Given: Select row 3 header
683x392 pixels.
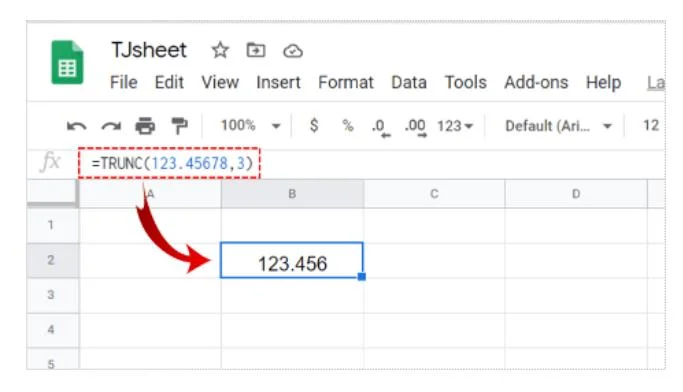Looking at the screenshot, I should pos(53,295).
